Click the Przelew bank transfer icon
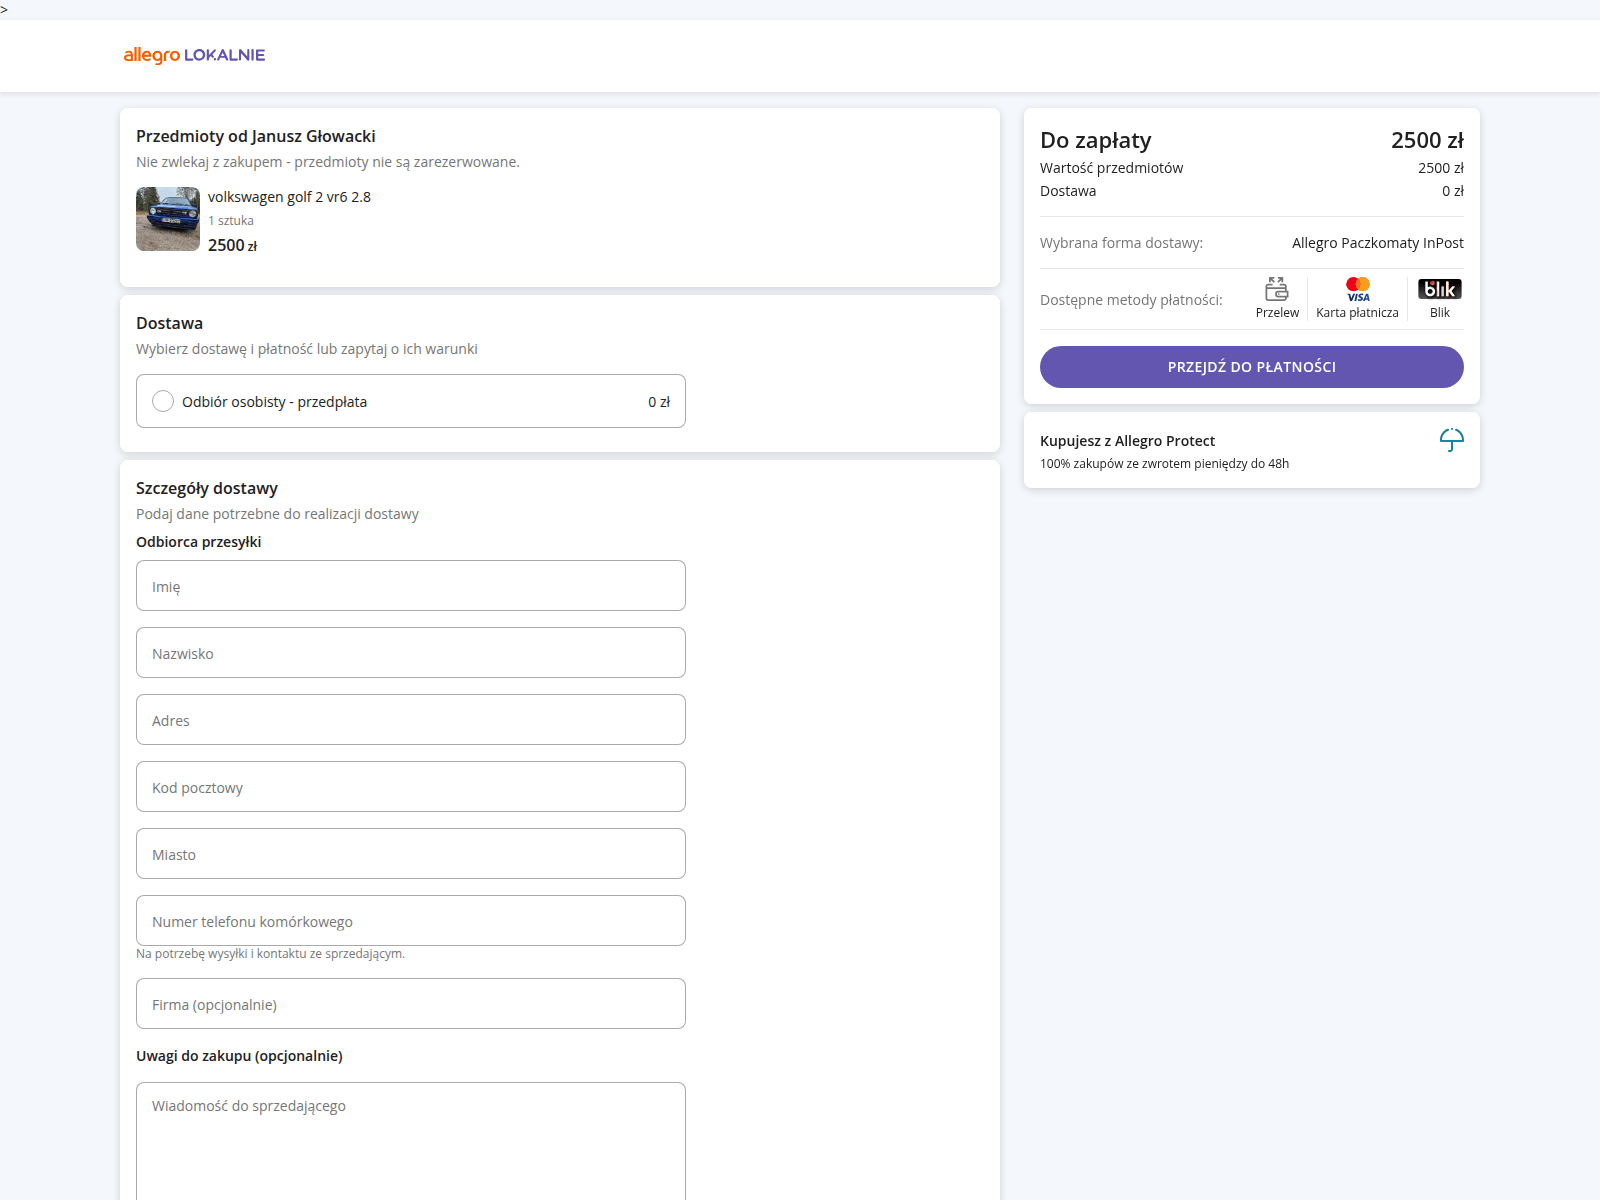 pos(1276,289)
